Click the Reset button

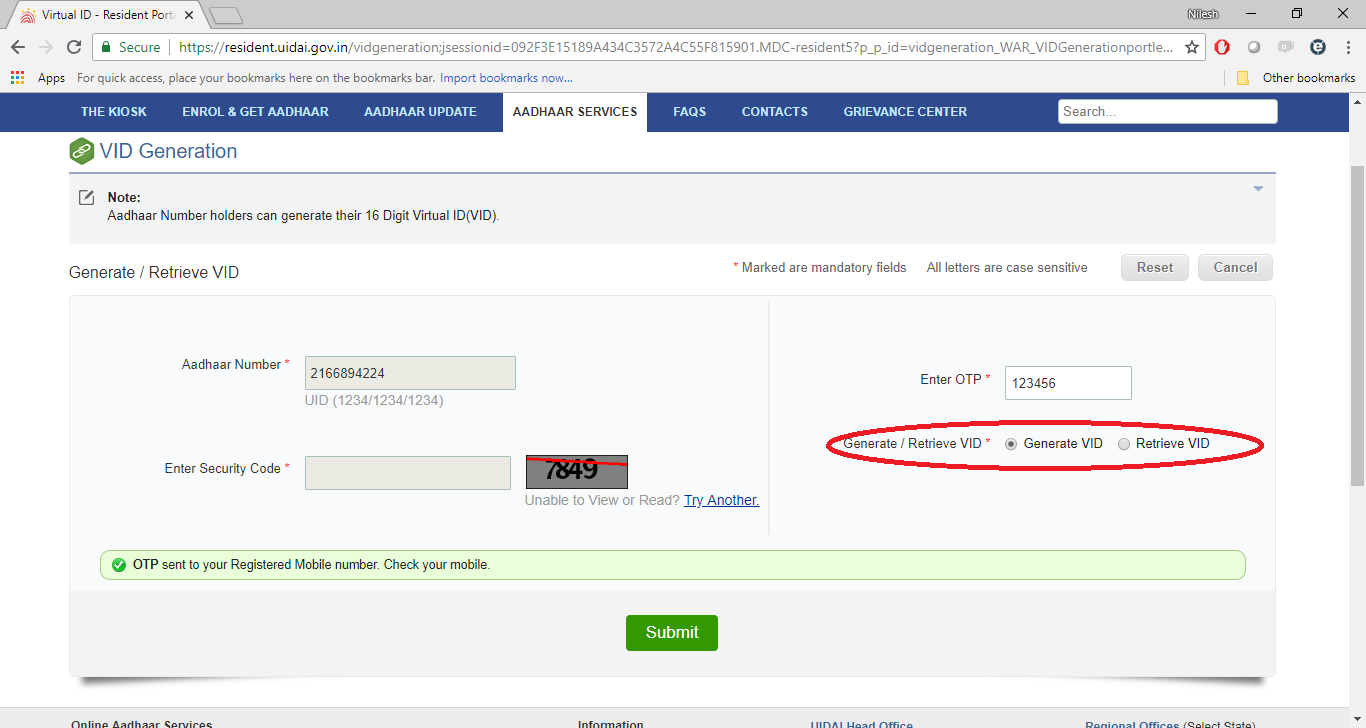[x=1155, y=268]
